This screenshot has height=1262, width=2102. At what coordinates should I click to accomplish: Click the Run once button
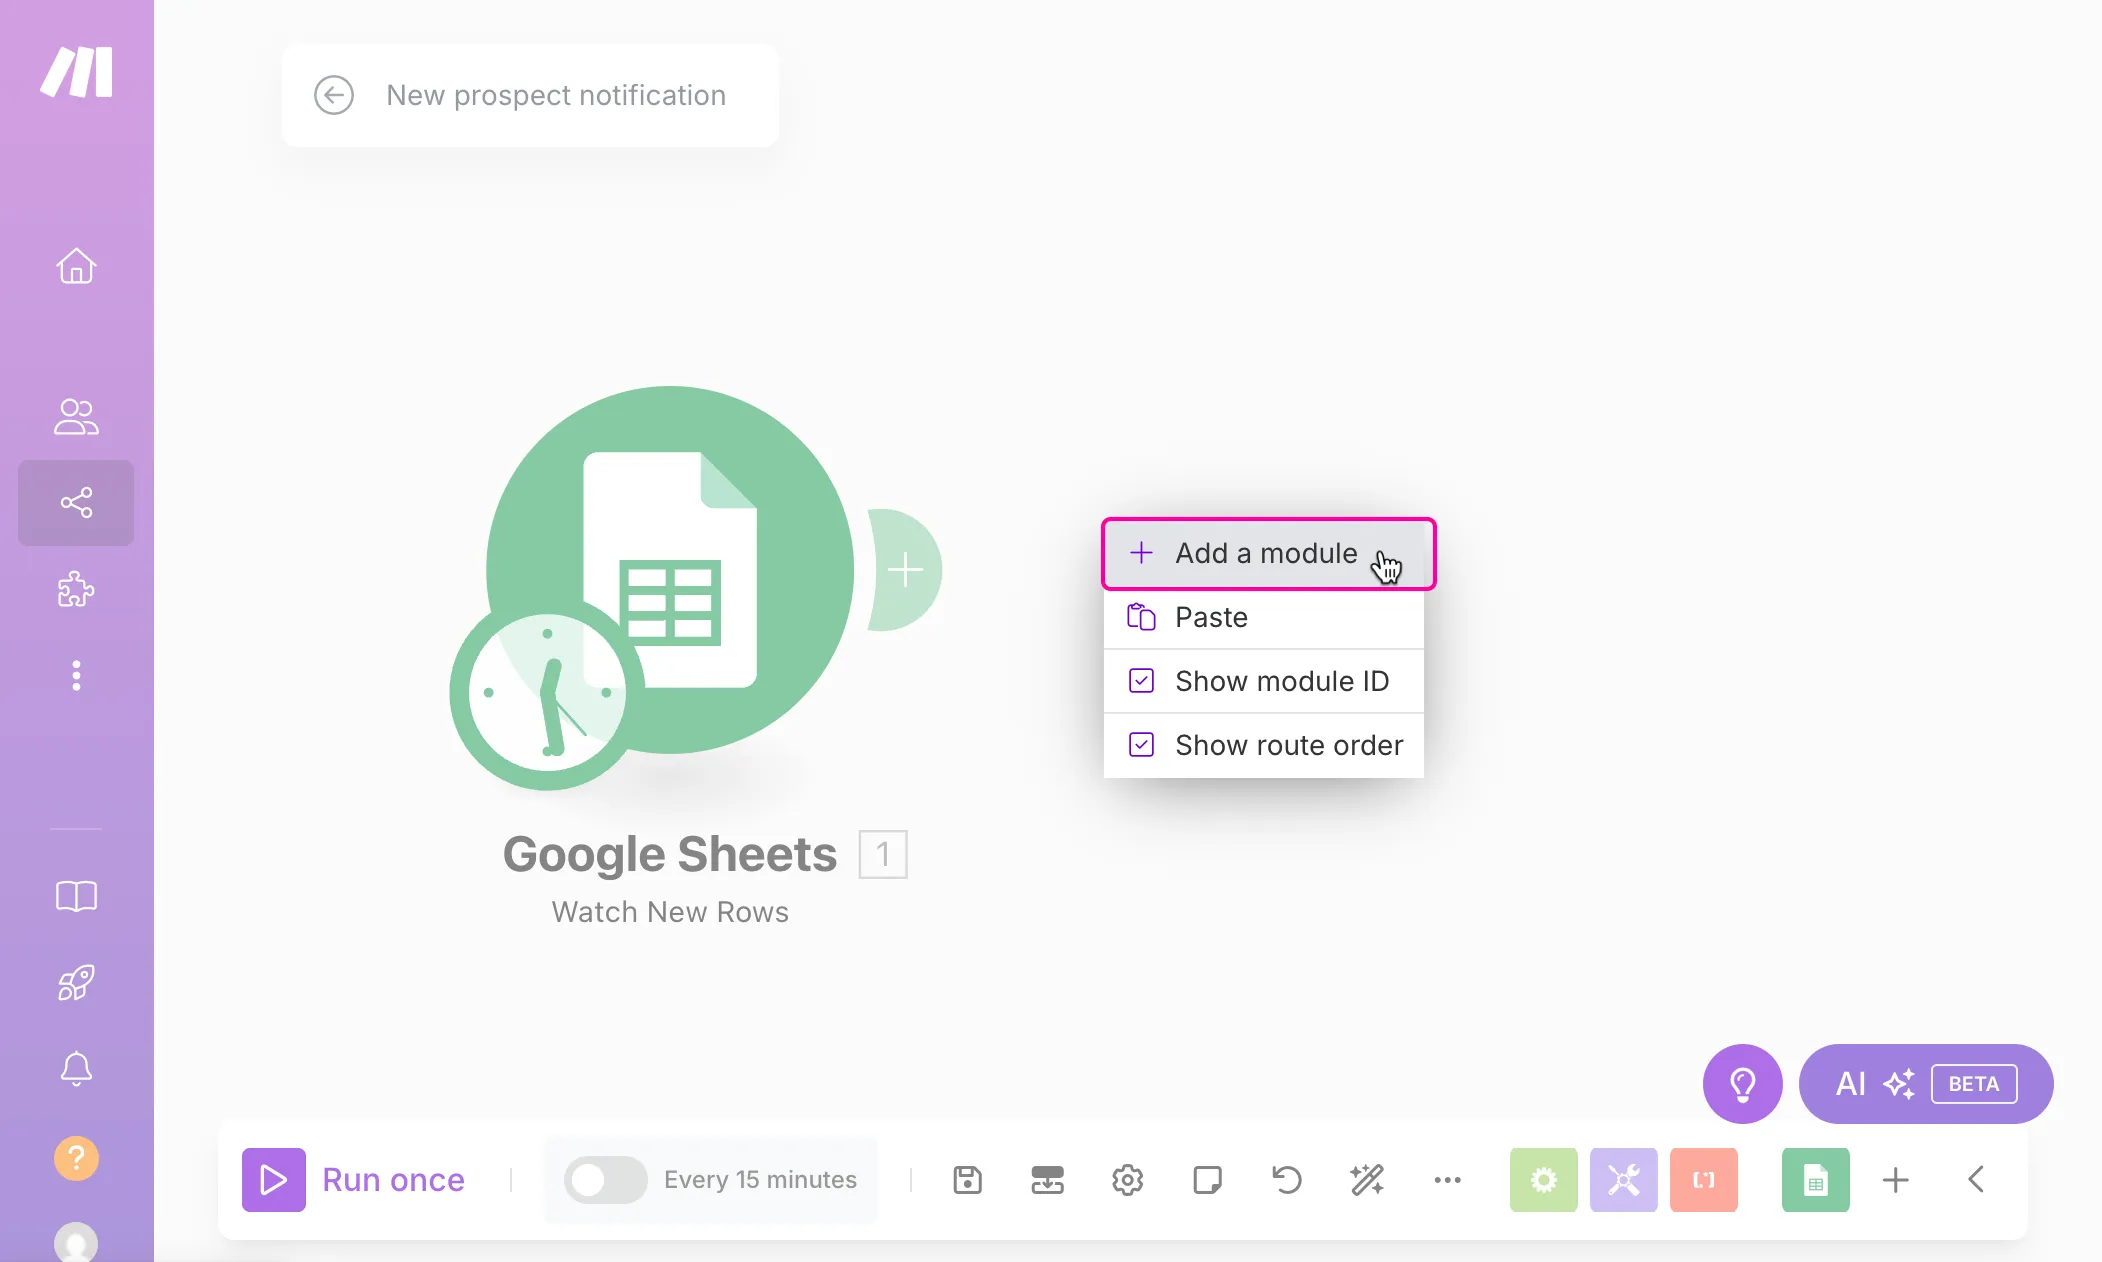point(354,1180)
